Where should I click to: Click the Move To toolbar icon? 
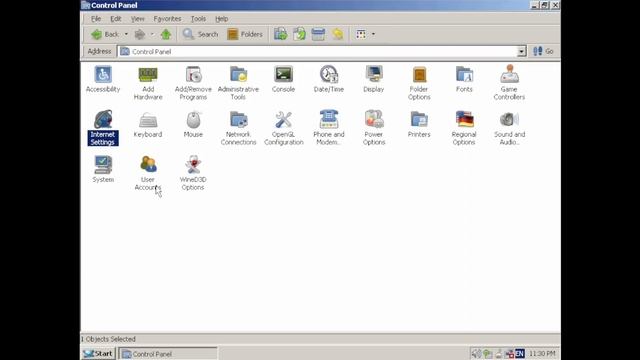(281, 34)
